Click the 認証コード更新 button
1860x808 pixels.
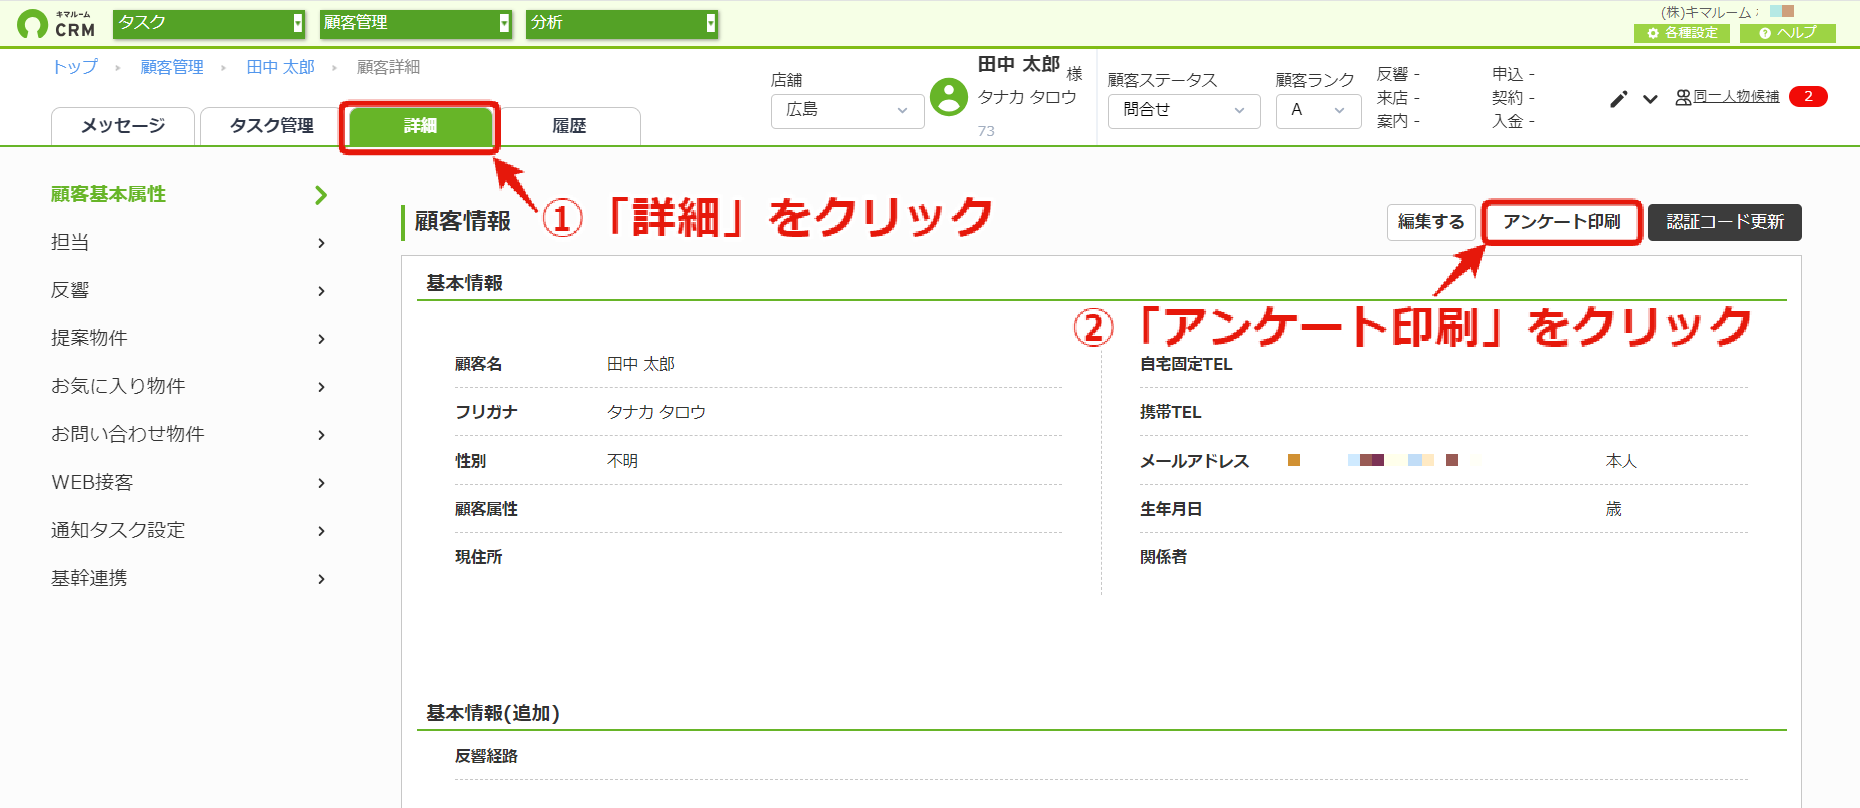1725,222
